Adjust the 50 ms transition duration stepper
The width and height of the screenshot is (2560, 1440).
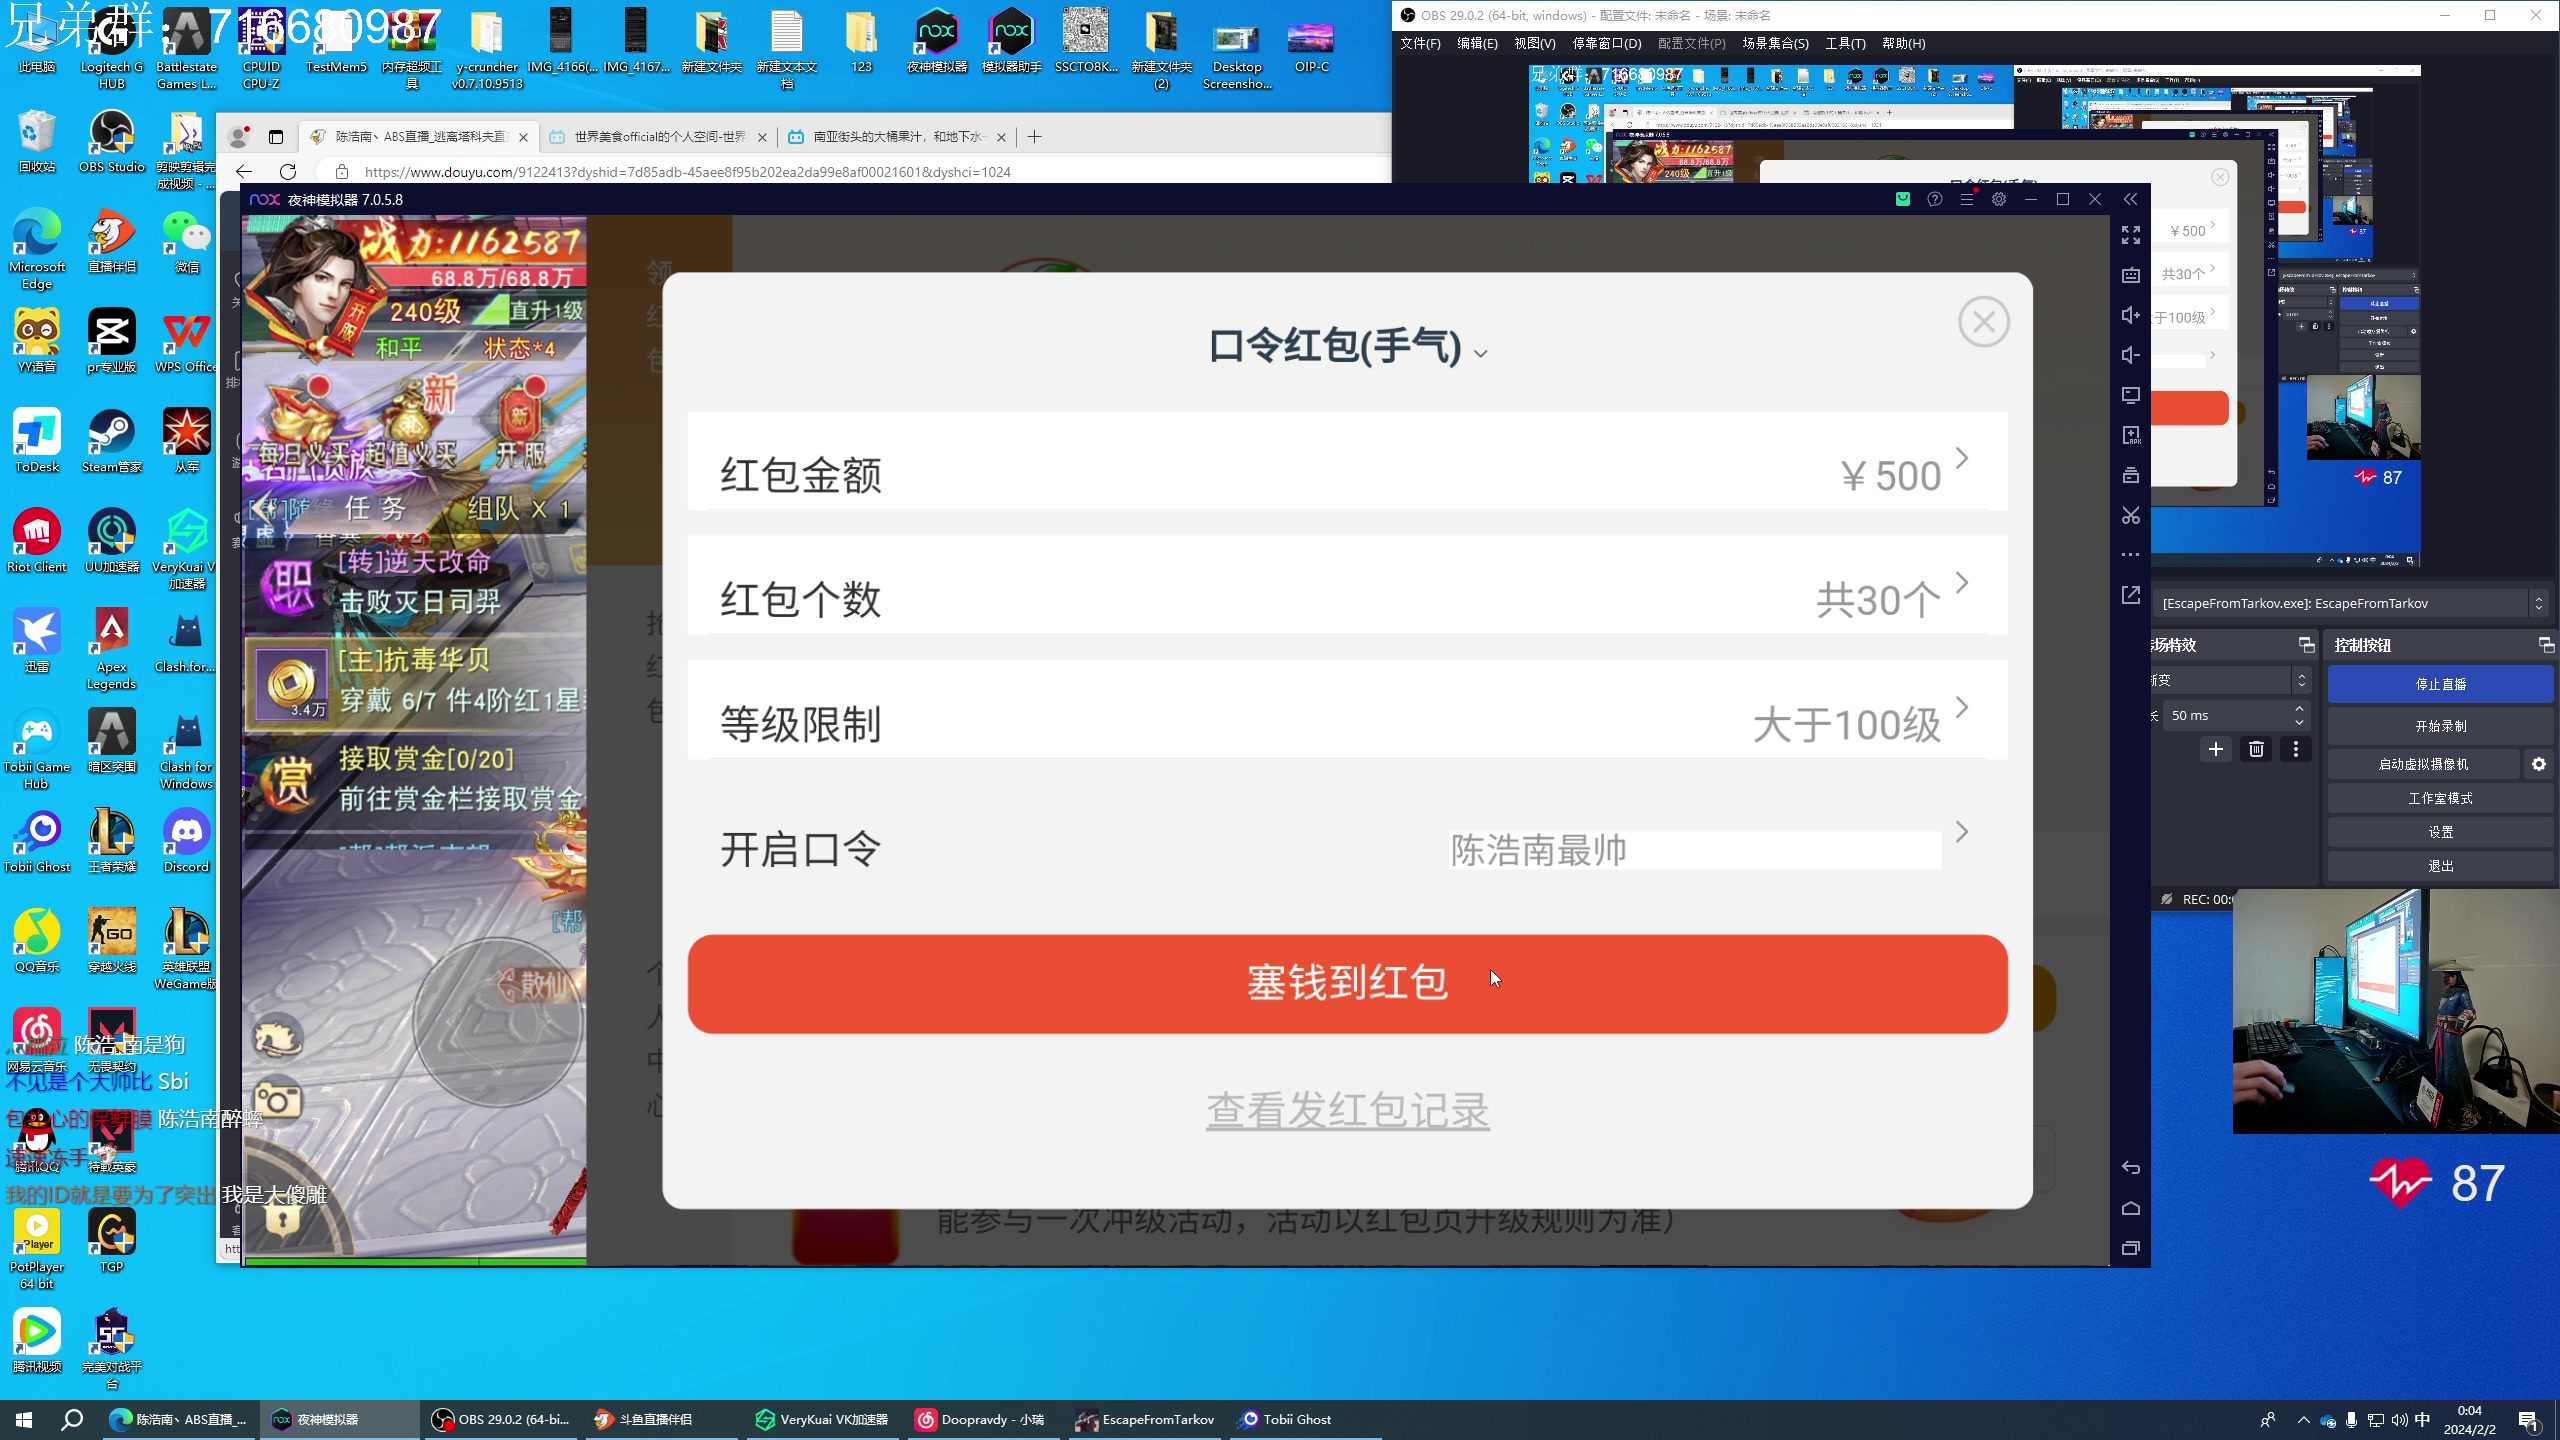(2299, 715)
